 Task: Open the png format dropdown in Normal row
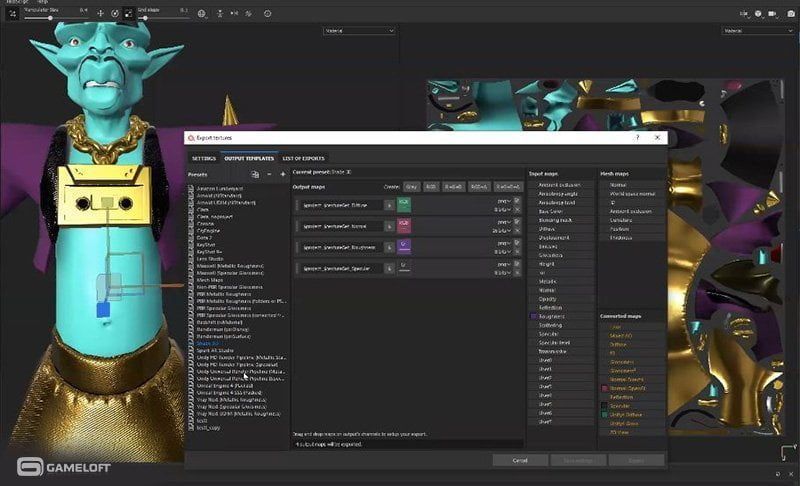click(x=504, y=222)
